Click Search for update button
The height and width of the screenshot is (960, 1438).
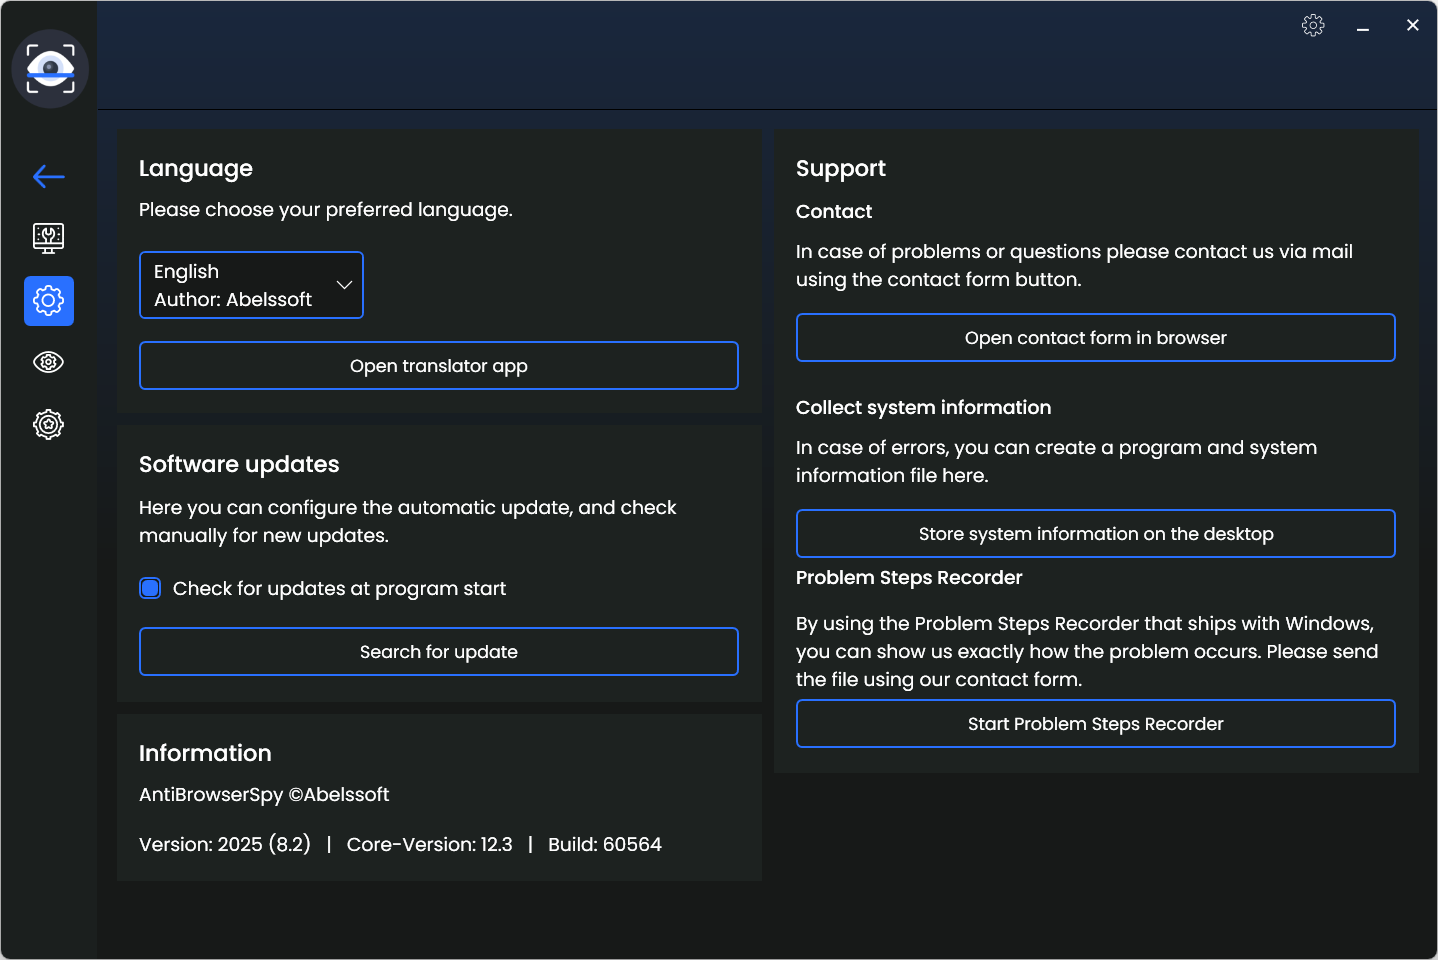coord(439,652)
